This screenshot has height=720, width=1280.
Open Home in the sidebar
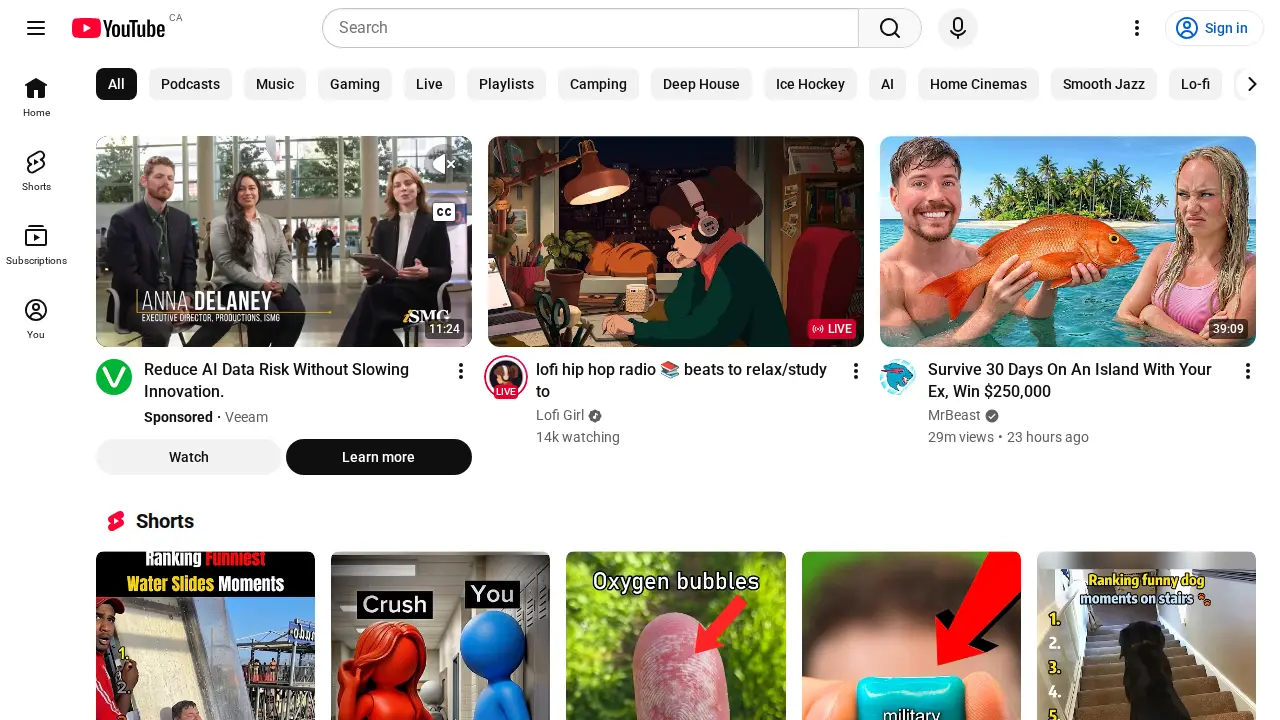(36, 97)
